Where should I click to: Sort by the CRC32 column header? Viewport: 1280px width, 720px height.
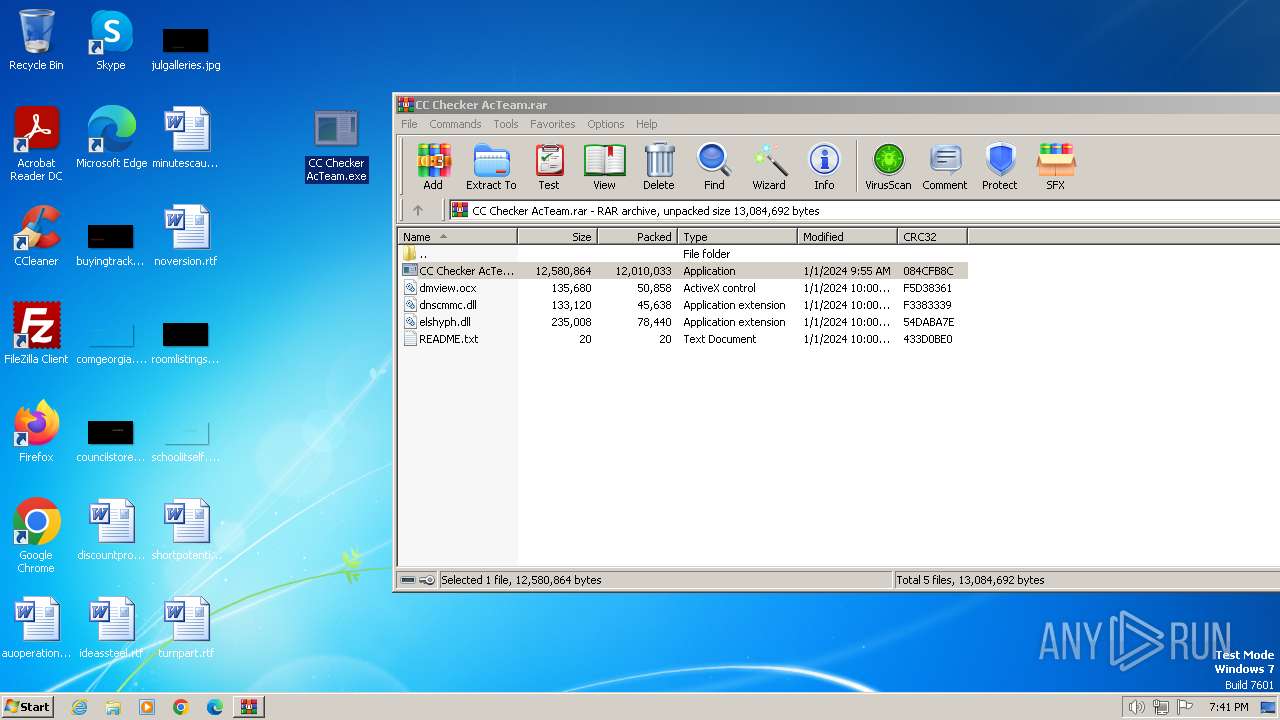pos(933,237)
